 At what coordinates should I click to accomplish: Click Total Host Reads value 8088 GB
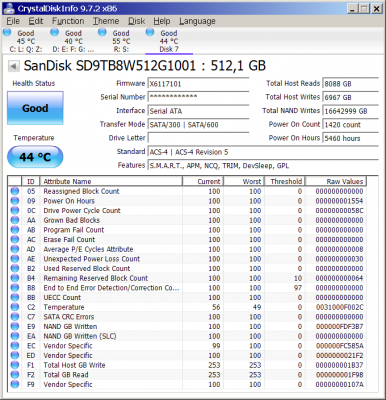[x=351, y=84]
